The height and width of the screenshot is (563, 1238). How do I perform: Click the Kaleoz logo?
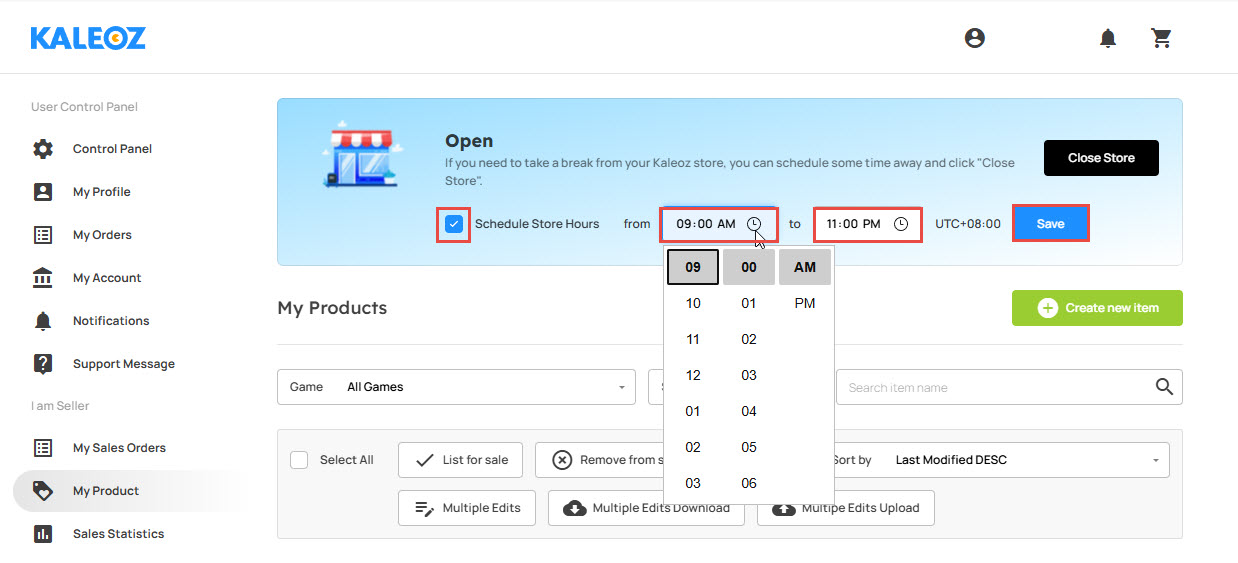click(88, 38)
